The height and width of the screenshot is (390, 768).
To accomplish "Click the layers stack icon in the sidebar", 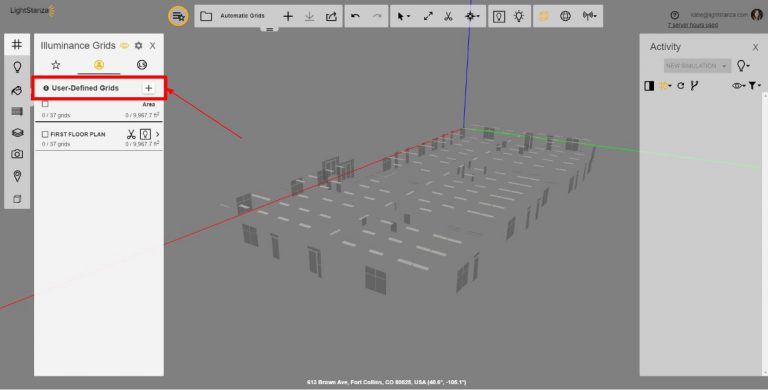I will 17,133.
